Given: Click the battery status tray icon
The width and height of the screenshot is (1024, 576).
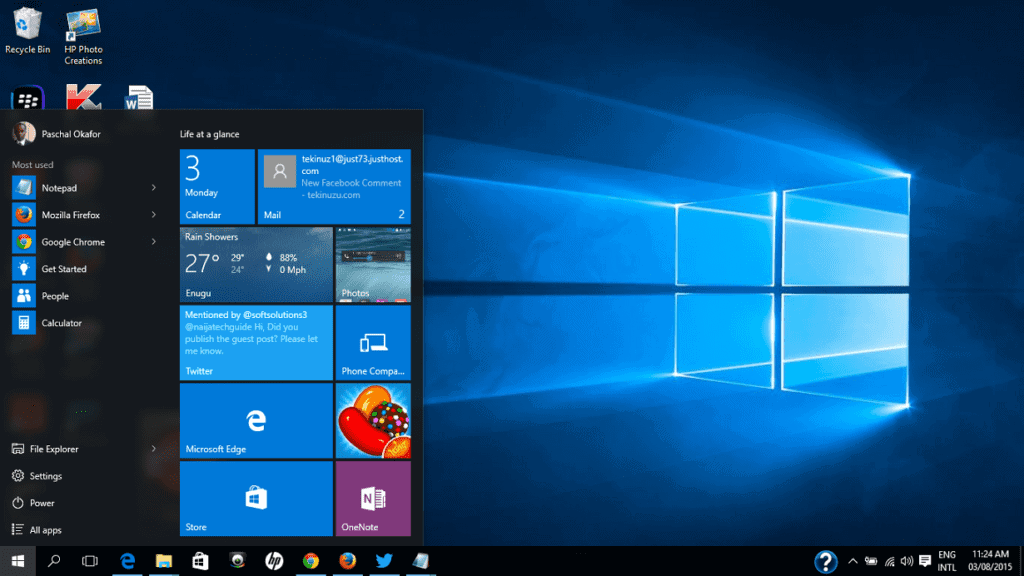Looking at the screenshot, I should [x=871, y=561].
